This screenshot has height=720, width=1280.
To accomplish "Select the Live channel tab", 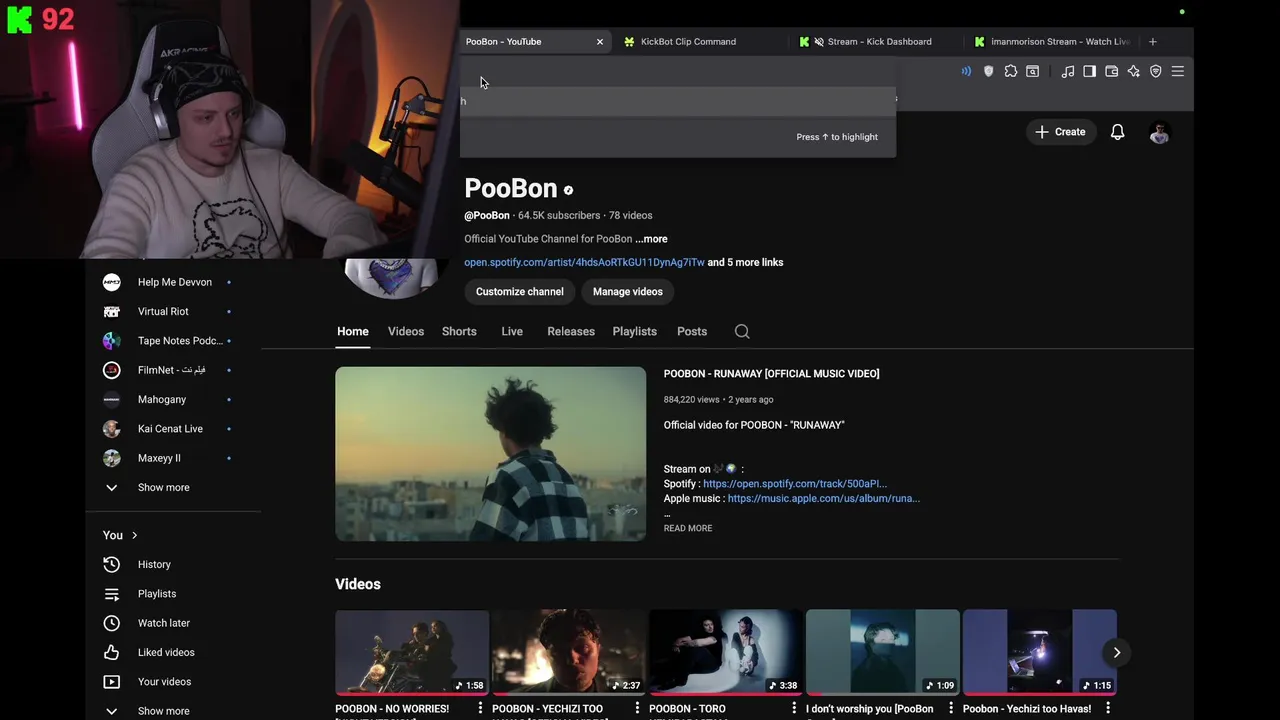I will pos(512,331).
